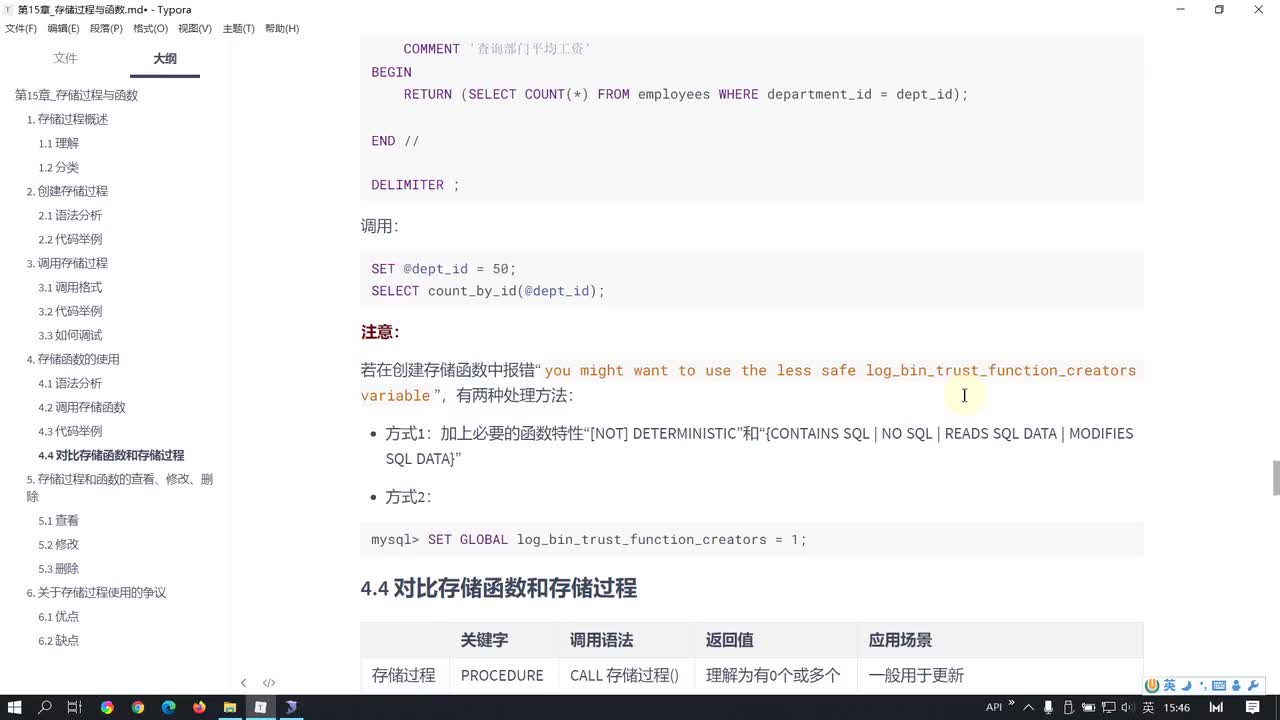Open Windows notification center
The height and width of the screenshot is (720, 1280).
(1253, 707)
